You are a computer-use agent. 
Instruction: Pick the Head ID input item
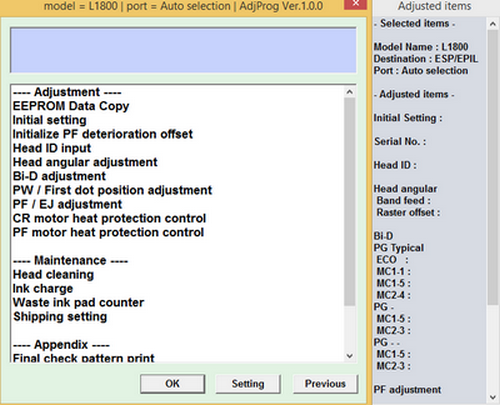[52, 148]
